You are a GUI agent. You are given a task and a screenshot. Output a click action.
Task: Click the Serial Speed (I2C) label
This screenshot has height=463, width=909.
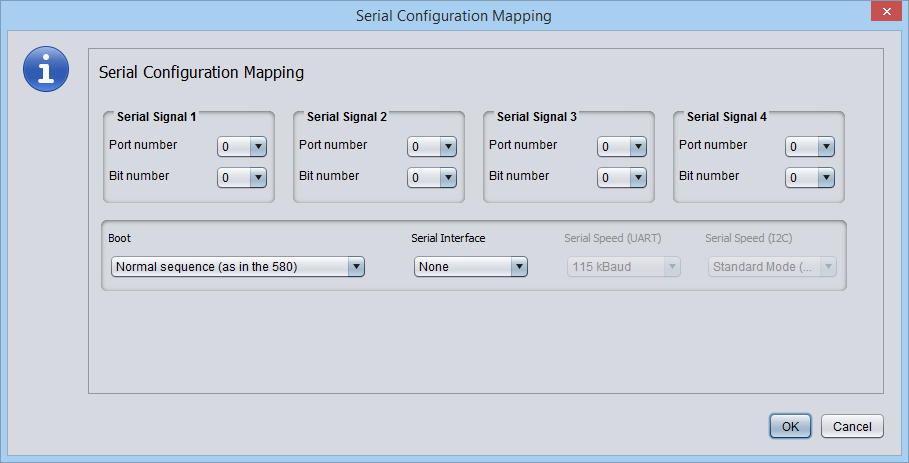[x=748, y=238]
